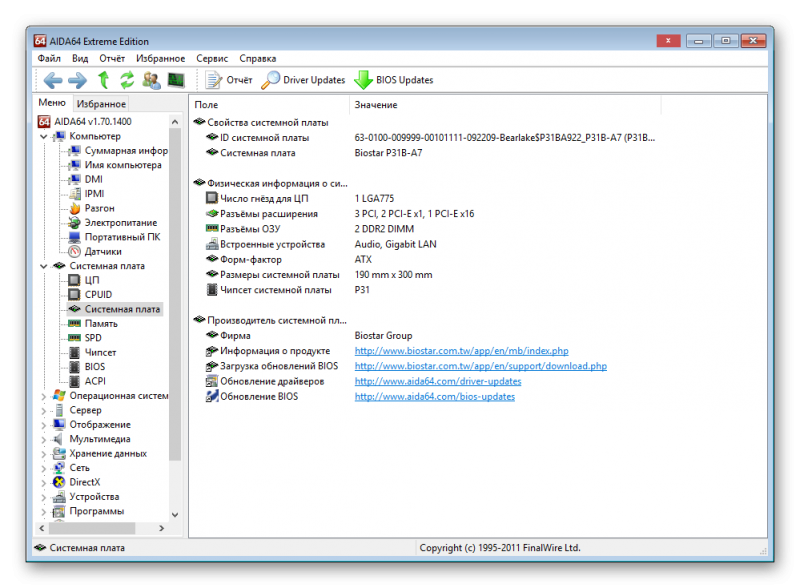Click the green up-level arrow icon
Image resolution: width=800 pixels, height=588 pixels.
tap(104, 80)
